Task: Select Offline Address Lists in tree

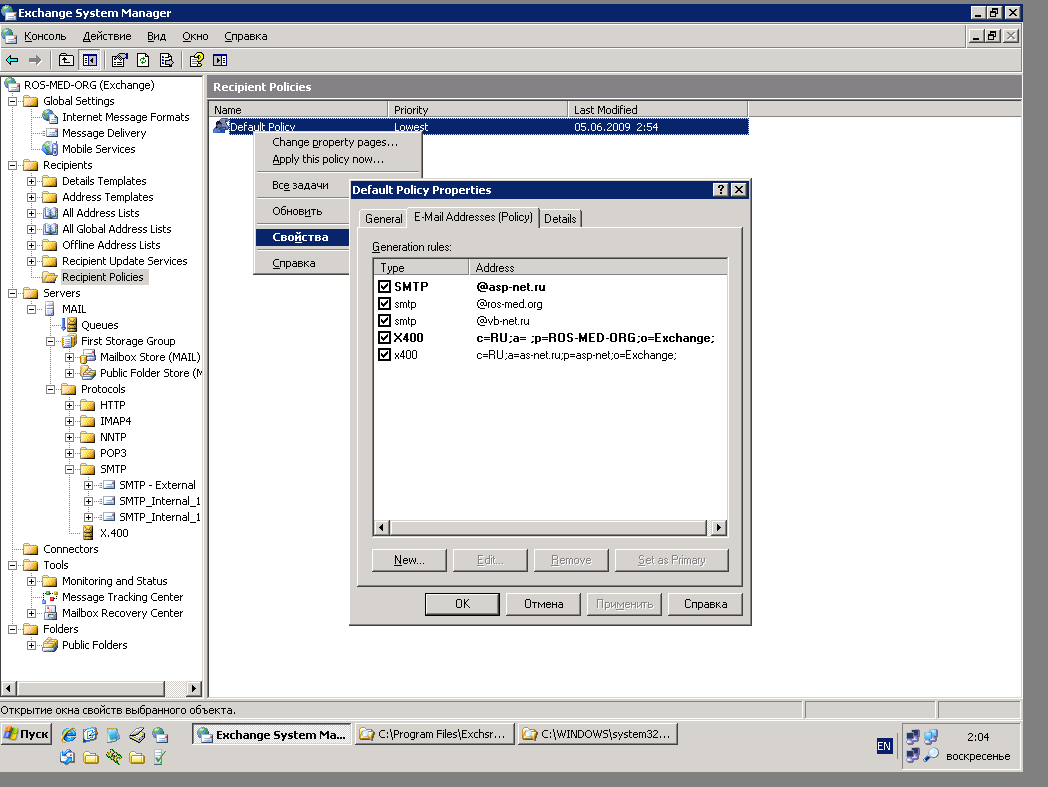Action: tap(111, 245)
